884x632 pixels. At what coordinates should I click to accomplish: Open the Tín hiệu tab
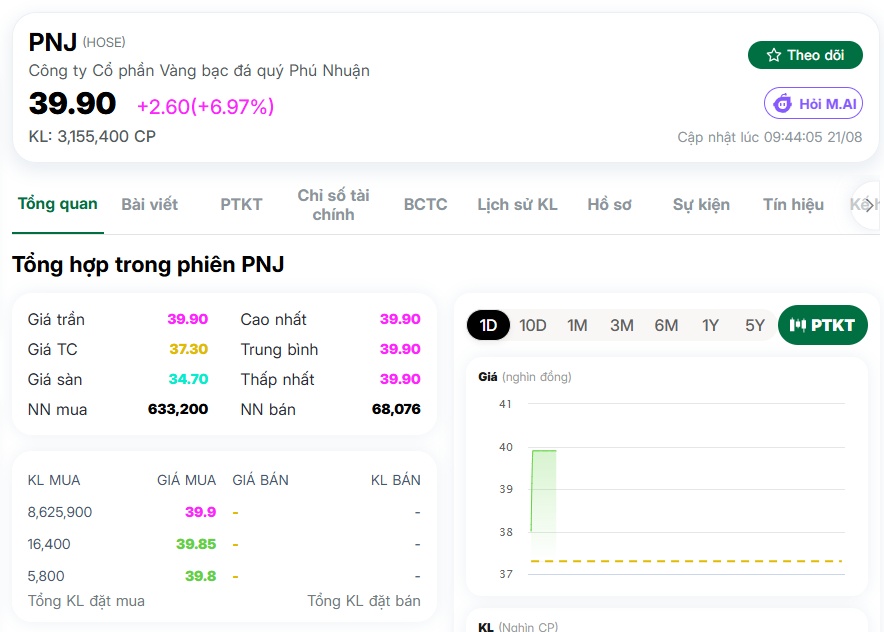click(x=793, y=204)
